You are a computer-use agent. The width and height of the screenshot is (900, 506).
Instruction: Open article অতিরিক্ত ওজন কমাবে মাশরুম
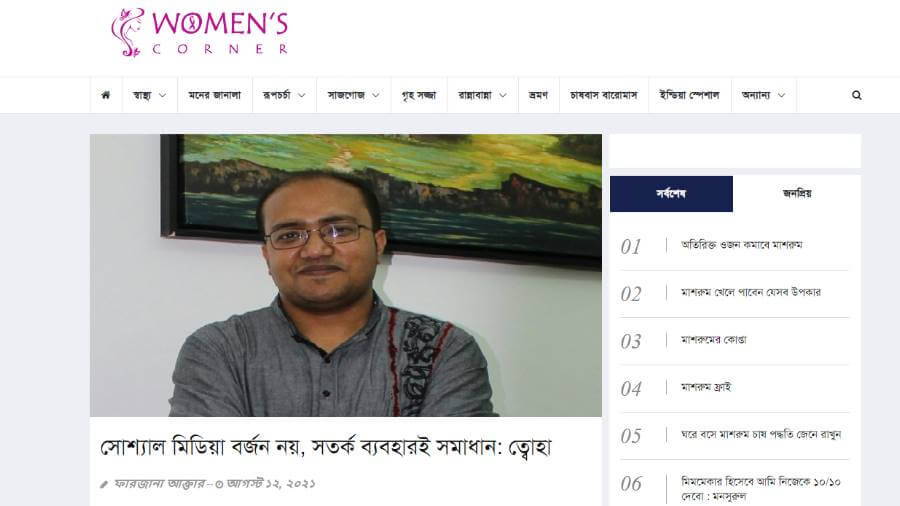pos(742,245)
